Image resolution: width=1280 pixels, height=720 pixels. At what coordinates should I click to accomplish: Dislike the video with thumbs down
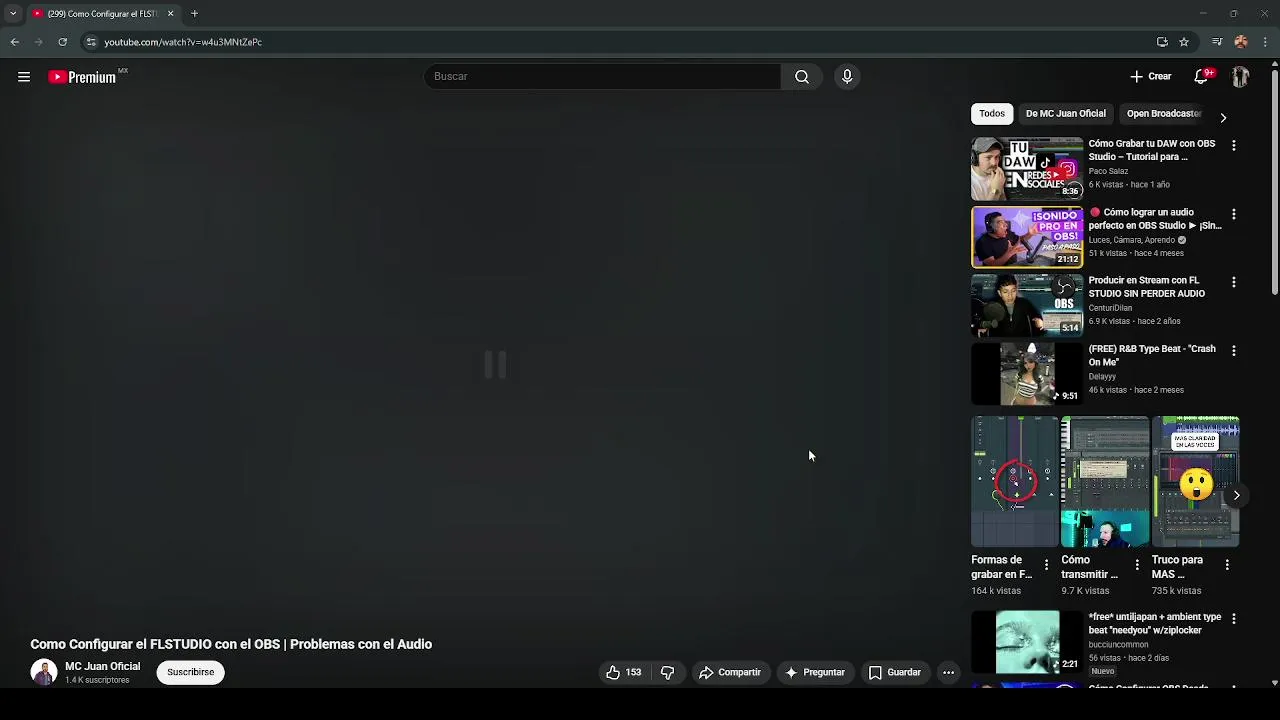coord(667,673)
